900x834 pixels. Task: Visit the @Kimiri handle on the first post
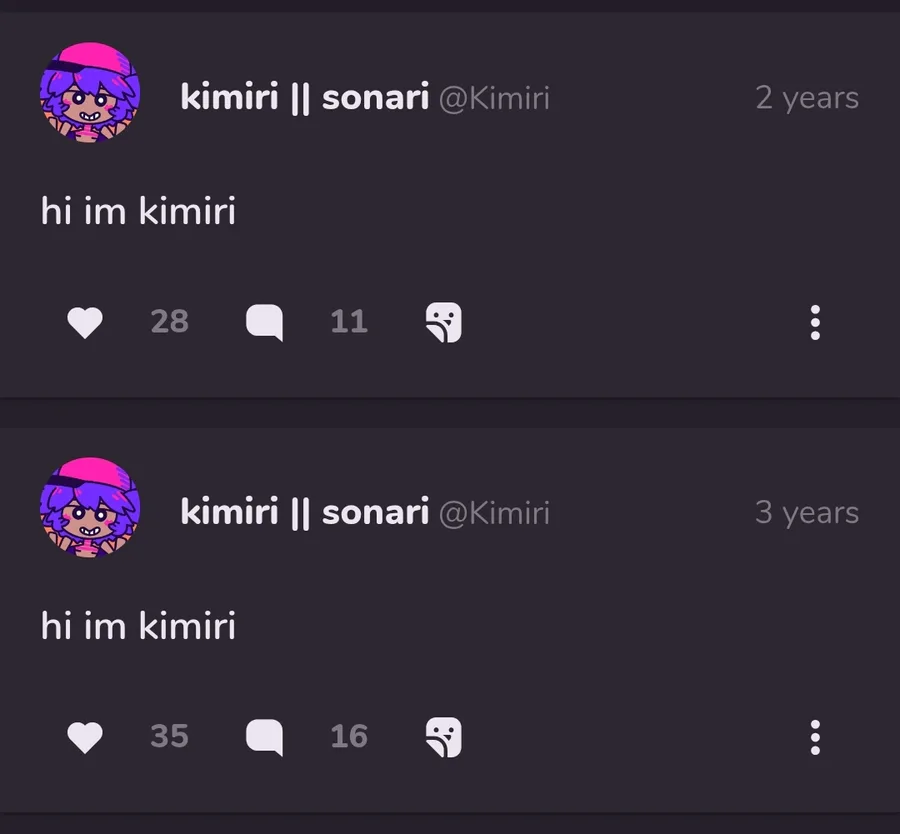pos(494,99)
